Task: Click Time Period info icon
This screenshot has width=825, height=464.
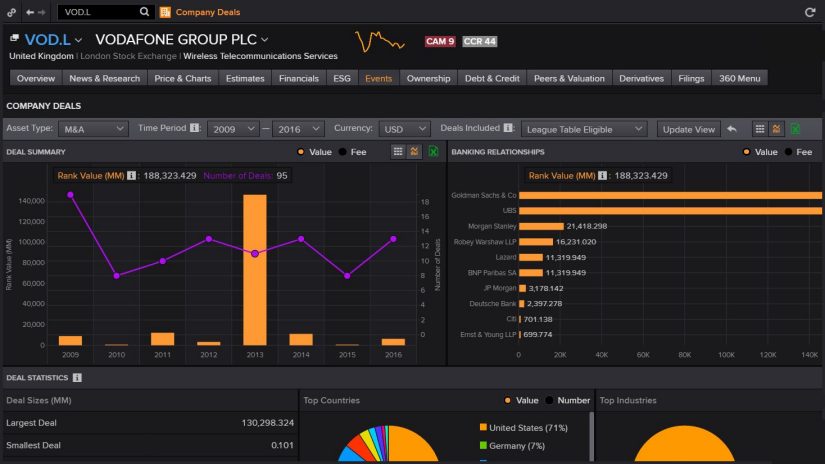Action: pos(194,128)
